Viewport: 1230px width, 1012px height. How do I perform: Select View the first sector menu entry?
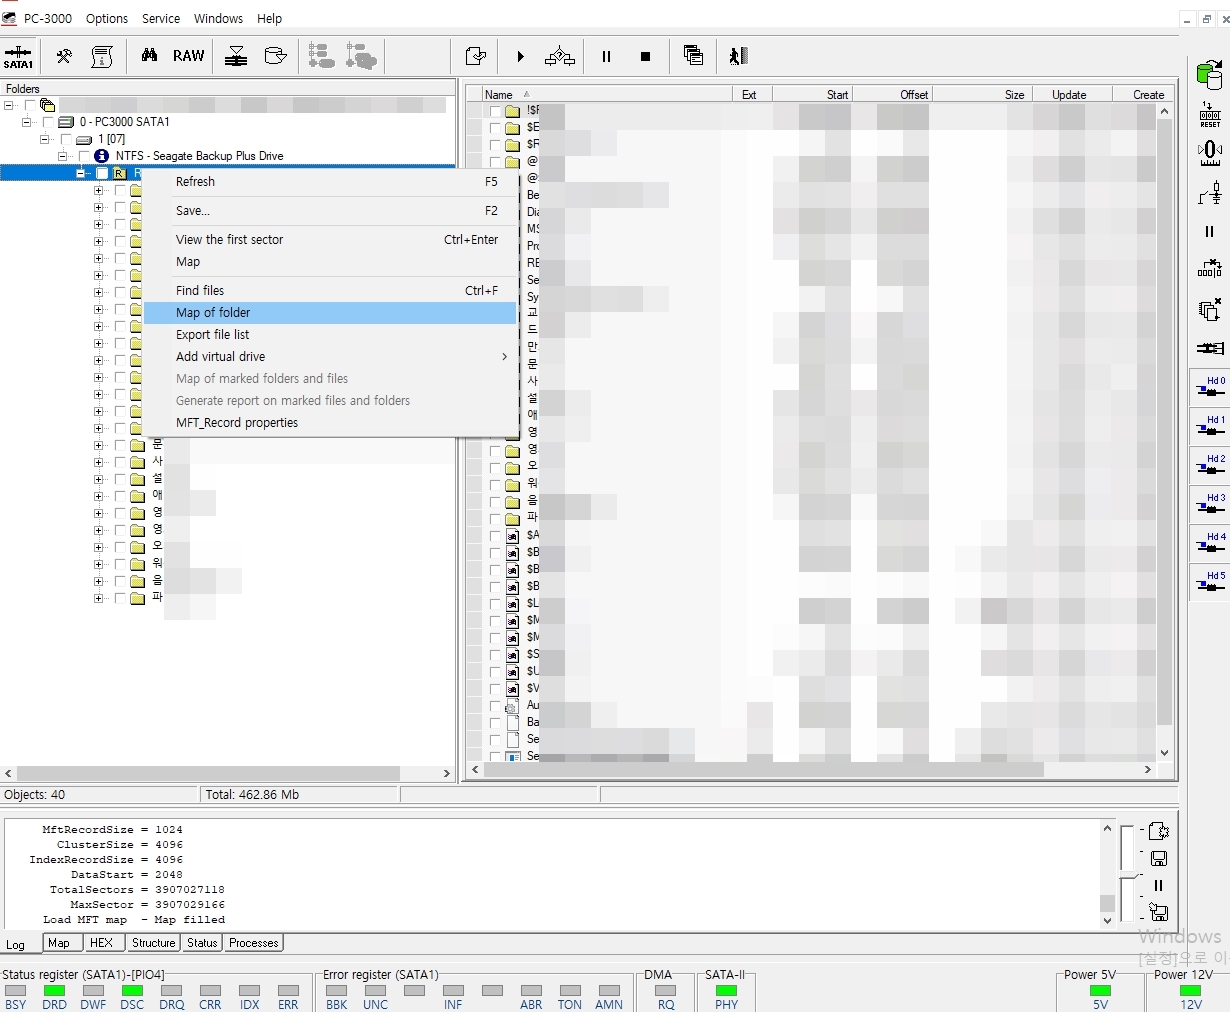pyautogui.click(x=330, y=240)
